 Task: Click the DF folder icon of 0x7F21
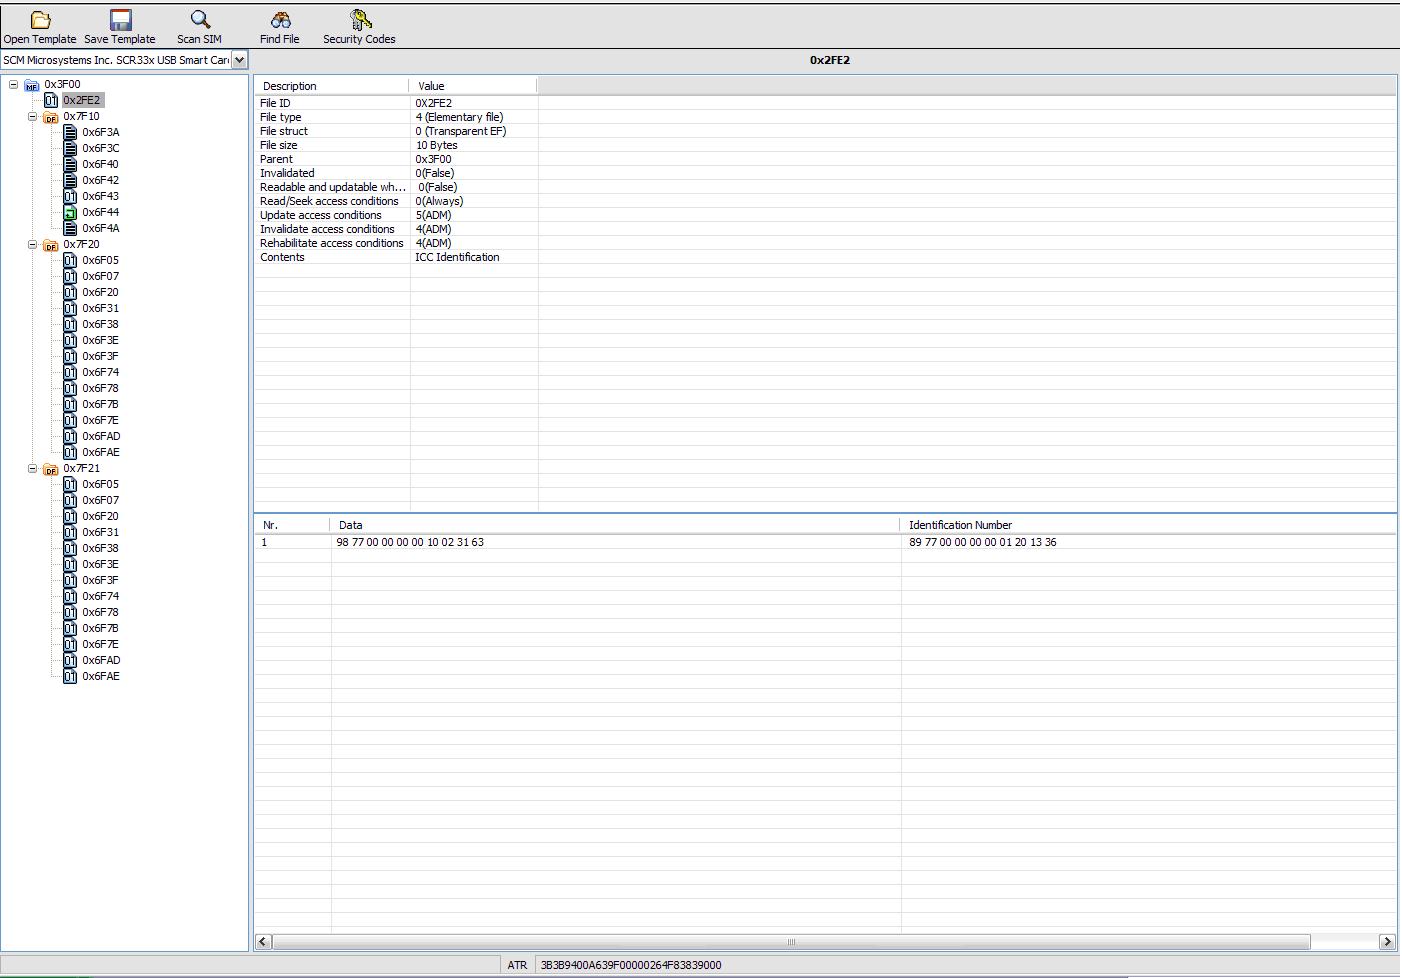(51, 469)
